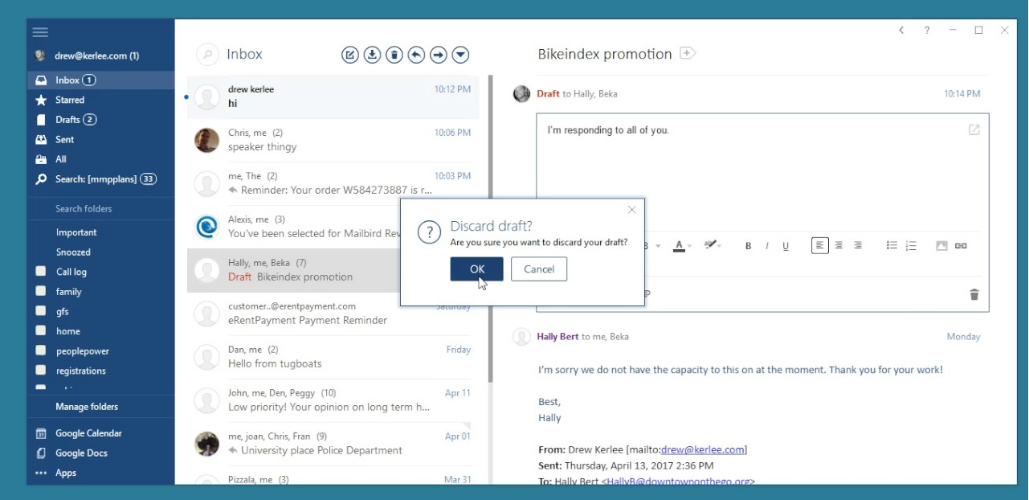Insert an image into the draft
Screen dimensions: 1029x500
pos(942,245)
